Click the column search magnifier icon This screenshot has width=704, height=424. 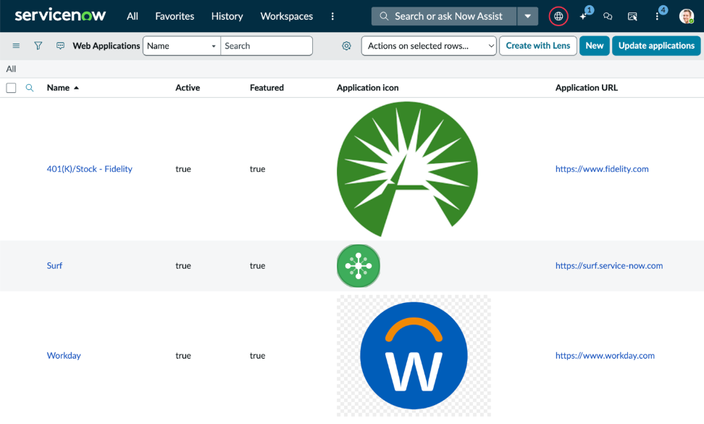[30, 88]
